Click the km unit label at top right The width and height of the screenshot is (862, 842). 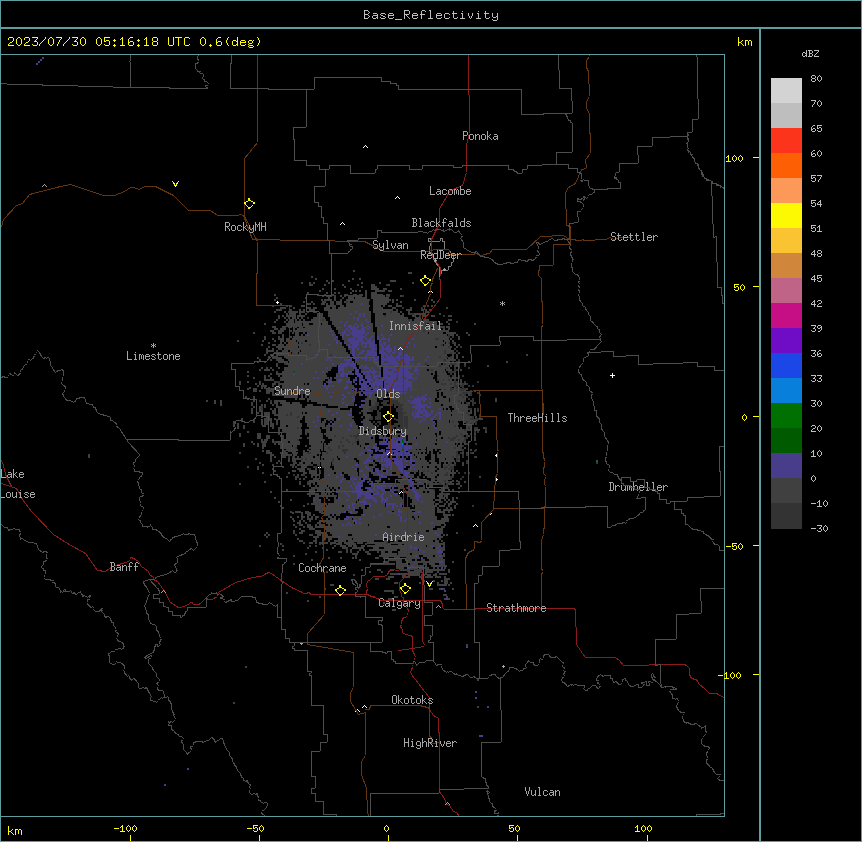pos(744,42)
